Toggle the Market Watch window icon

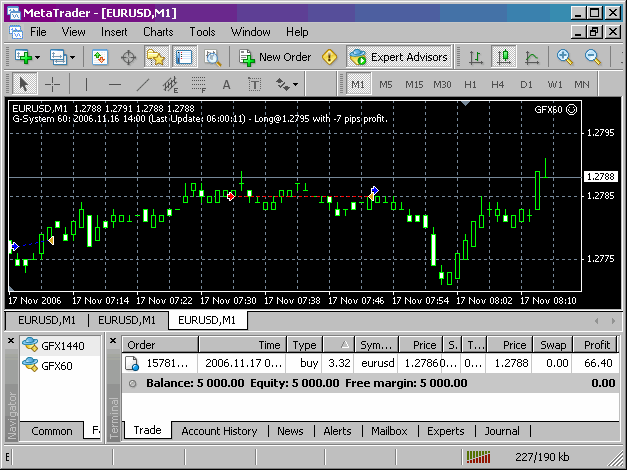(x=100, y=57)
